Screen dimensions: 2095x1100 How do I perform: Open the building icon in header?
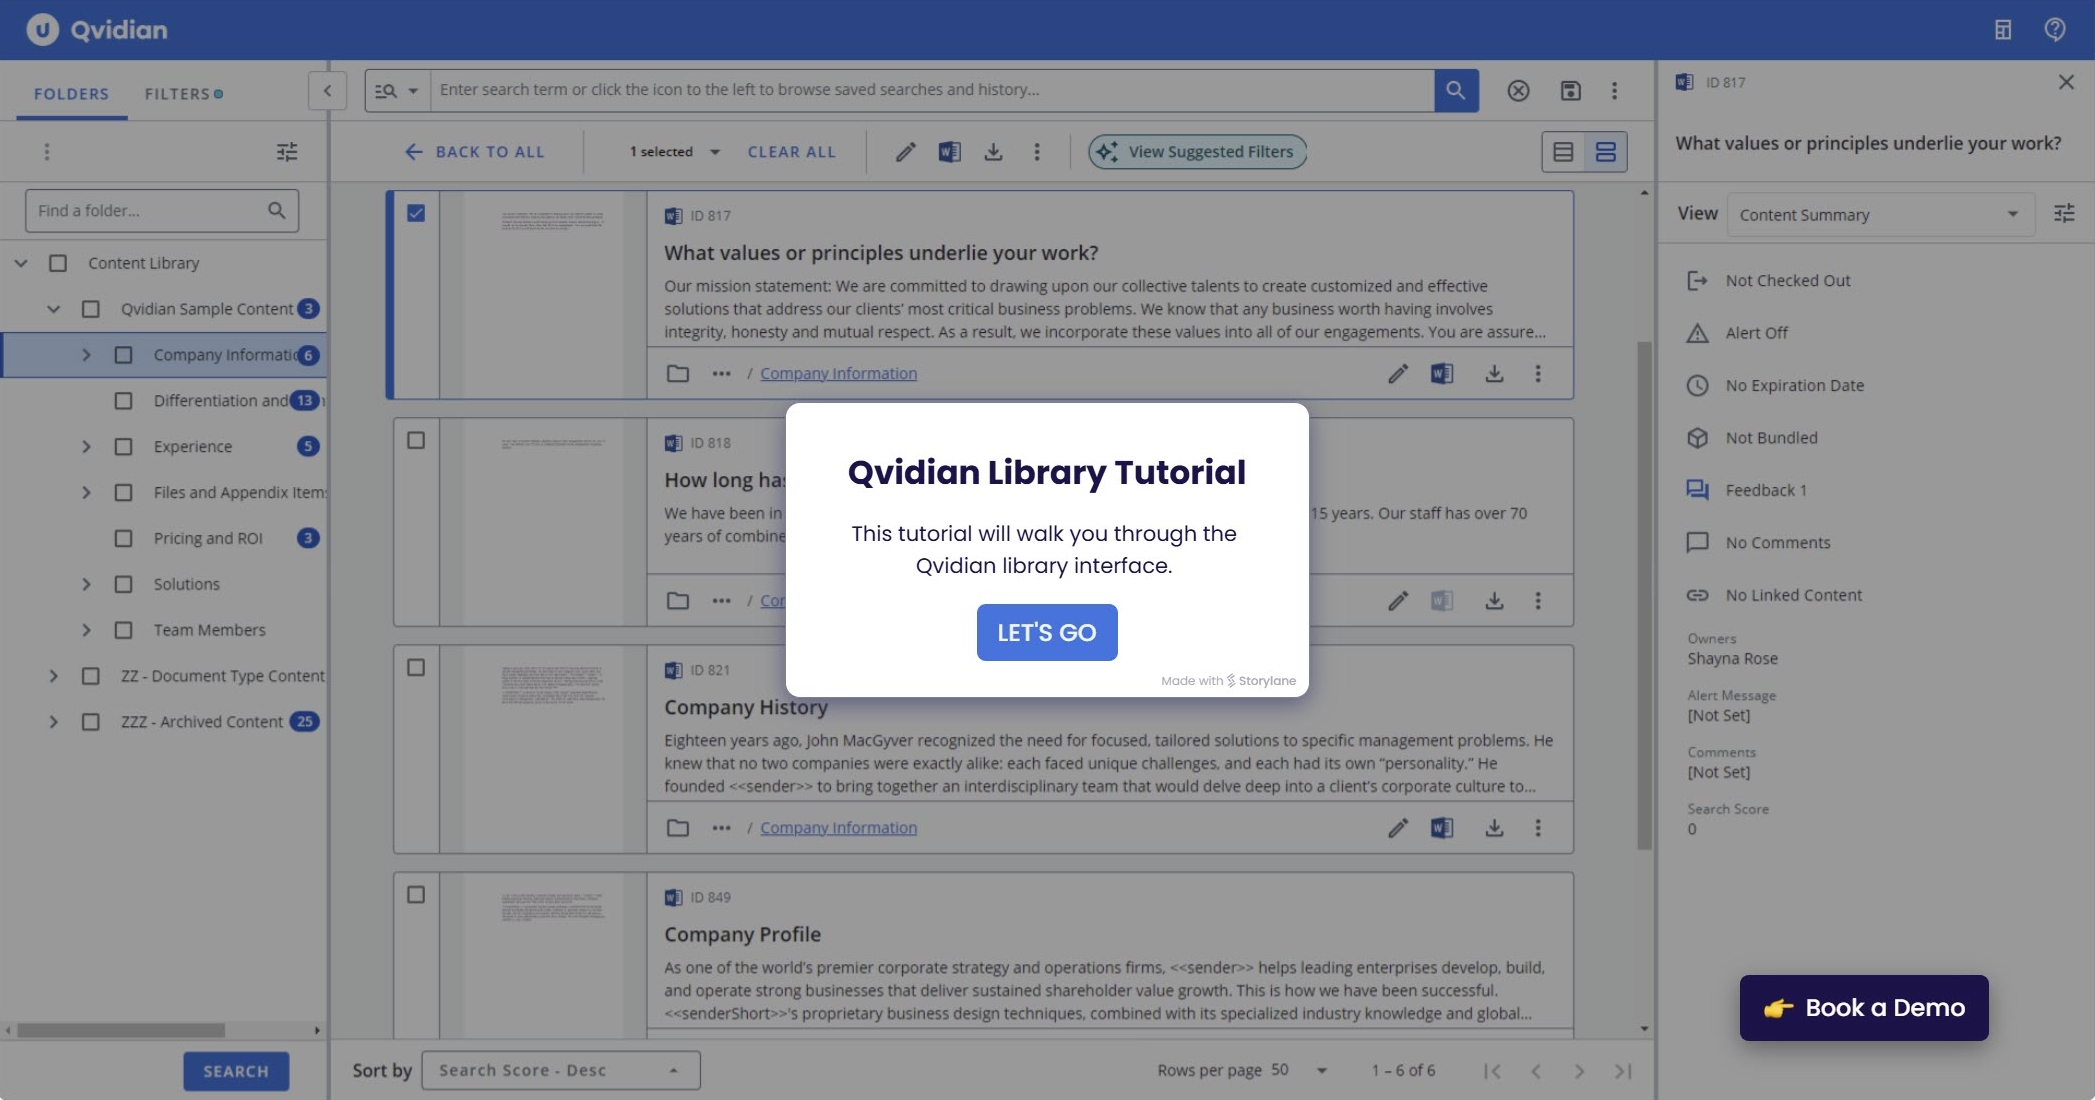pos(2003,29)
